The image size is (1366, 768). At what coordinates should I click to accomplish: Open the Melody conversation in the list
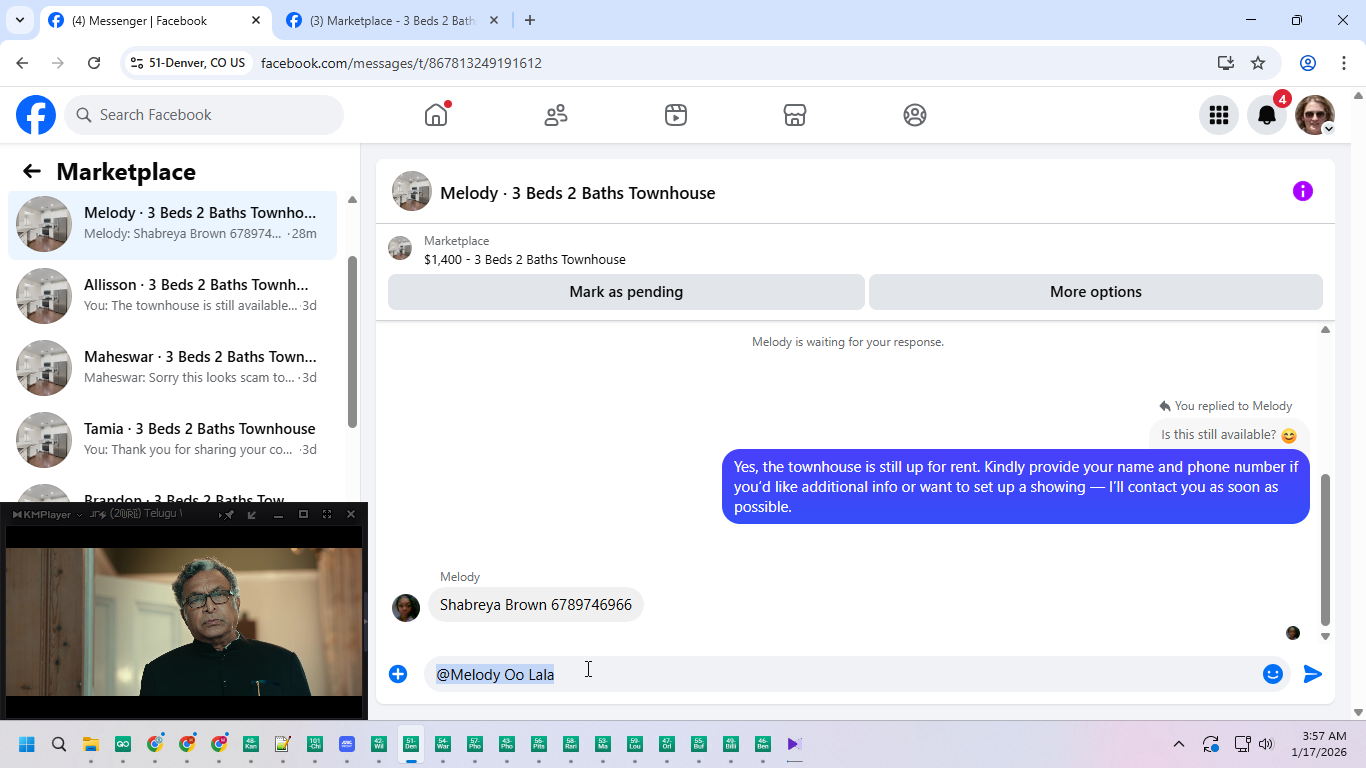pos(172,223)
